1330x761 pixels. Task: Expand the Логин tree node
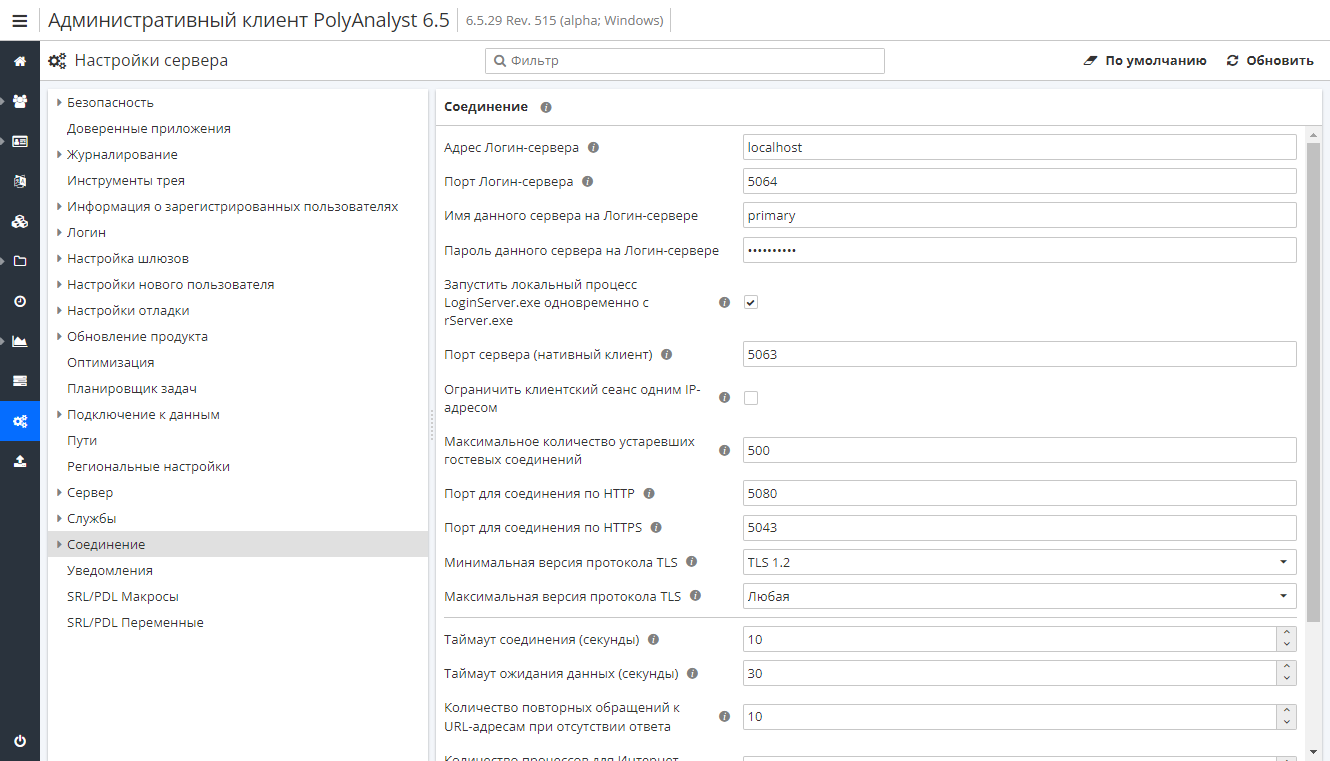[59, 232]
